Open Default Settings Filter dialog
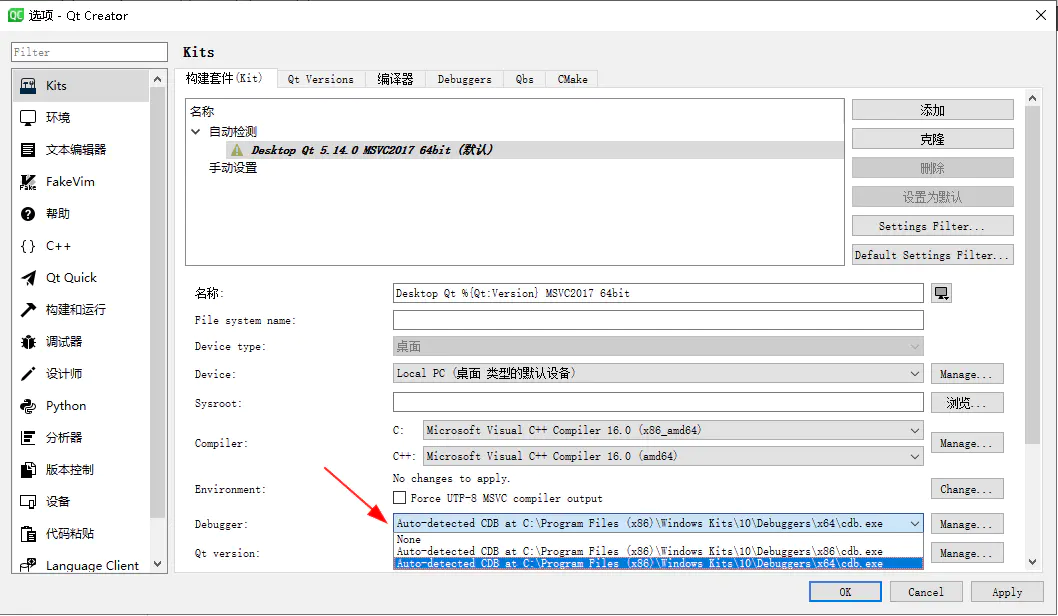The height and width of the screenshot is (616, 1058). pos(931,254)
